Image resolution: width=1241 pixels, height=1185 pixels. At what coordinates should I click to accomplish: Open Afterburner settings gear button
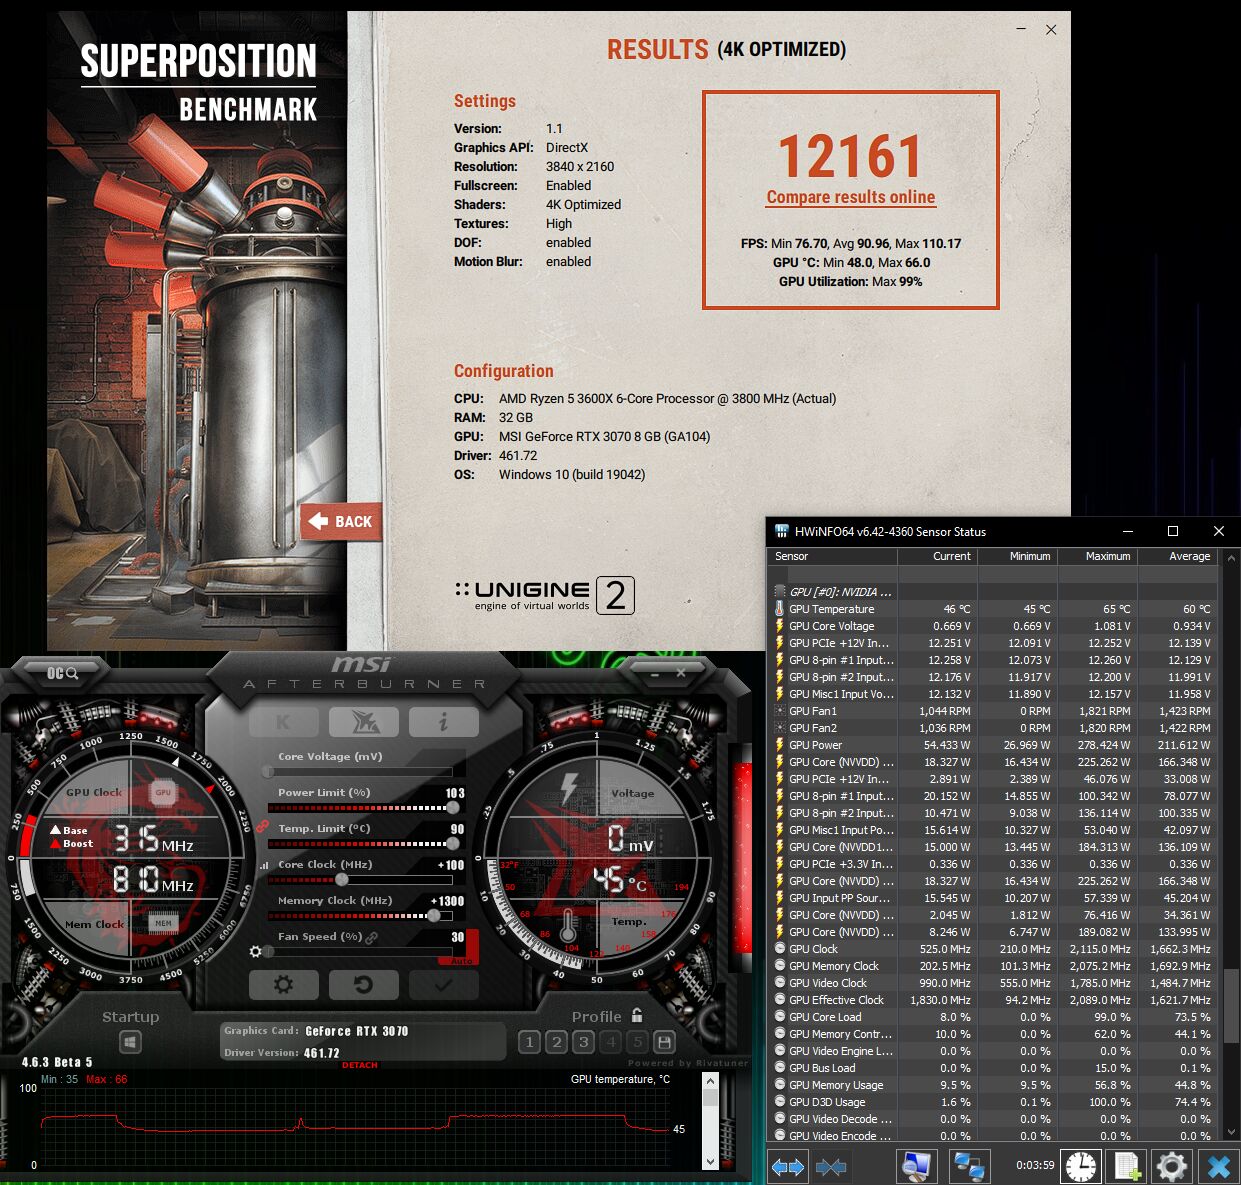(283, 985)
